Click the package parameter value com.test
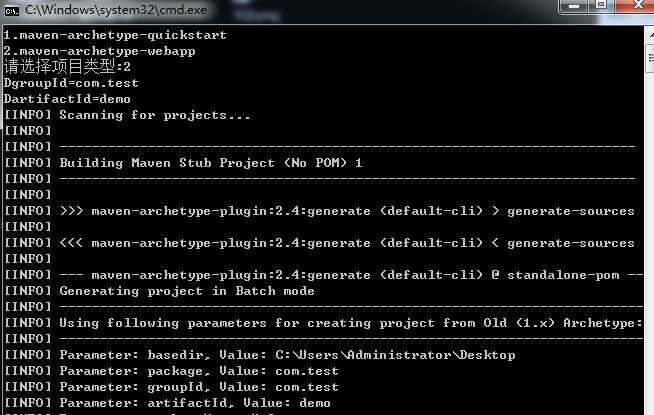654x415 pixels. pos(307,371)
